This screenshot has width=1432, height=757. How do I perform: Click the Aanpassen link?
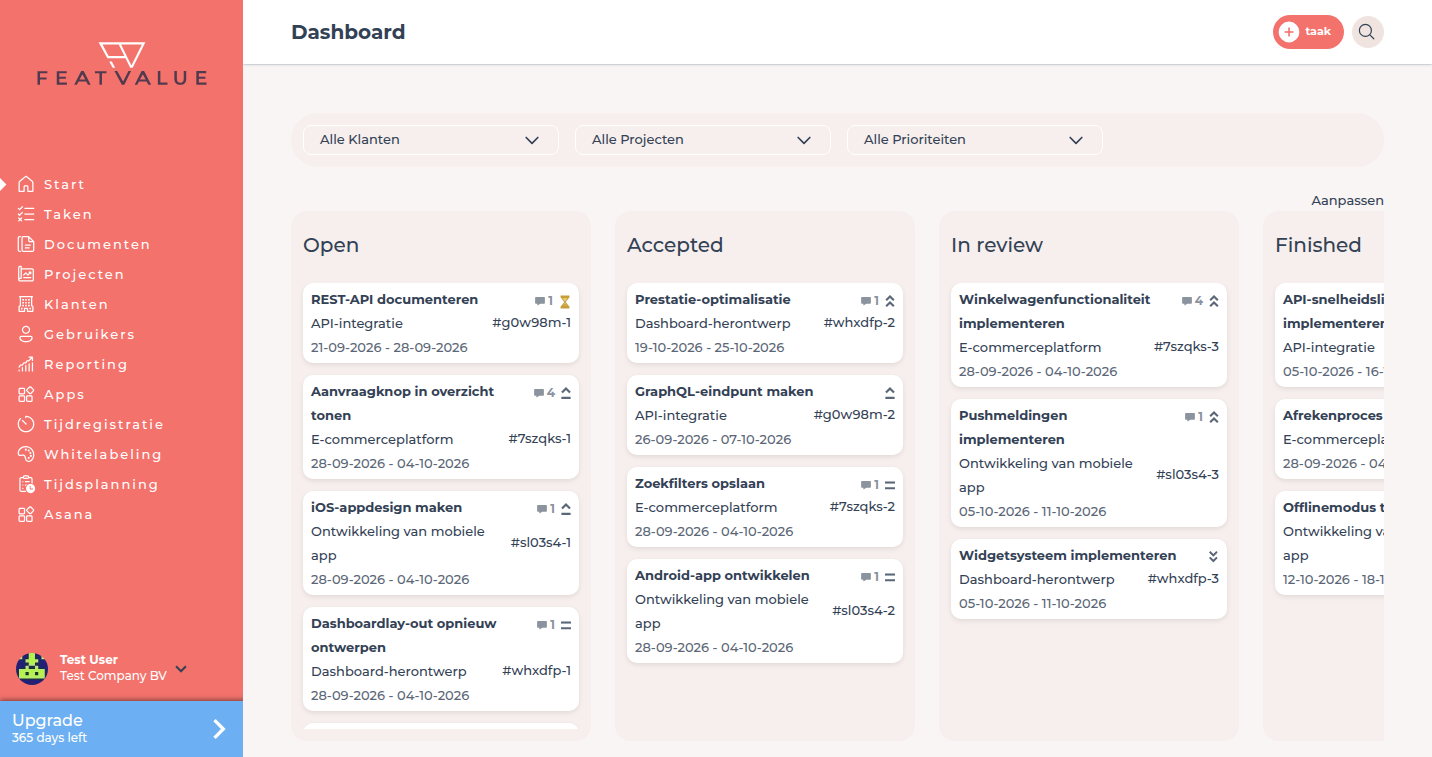pos(1348,200)
